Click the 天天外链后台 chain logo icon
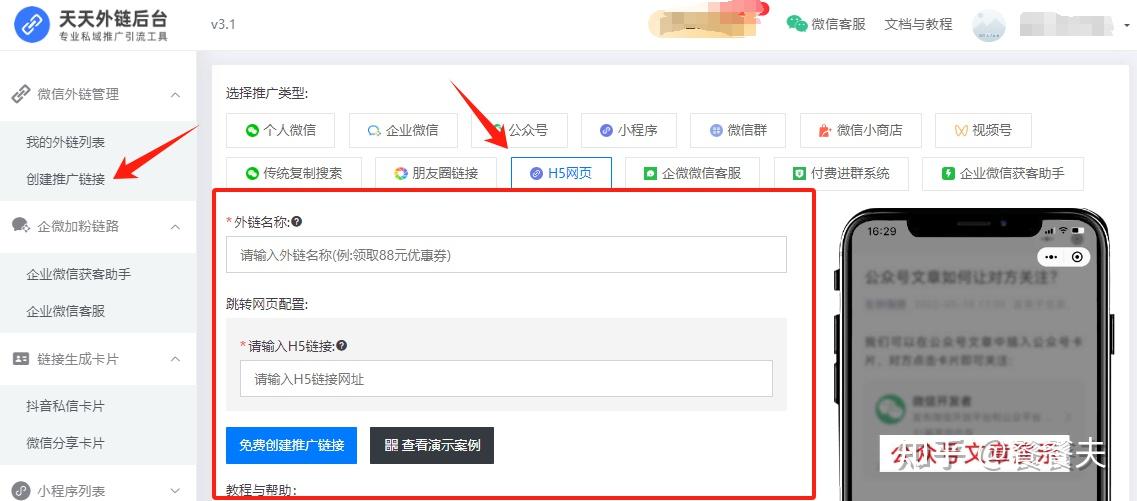 pos(32,25)
